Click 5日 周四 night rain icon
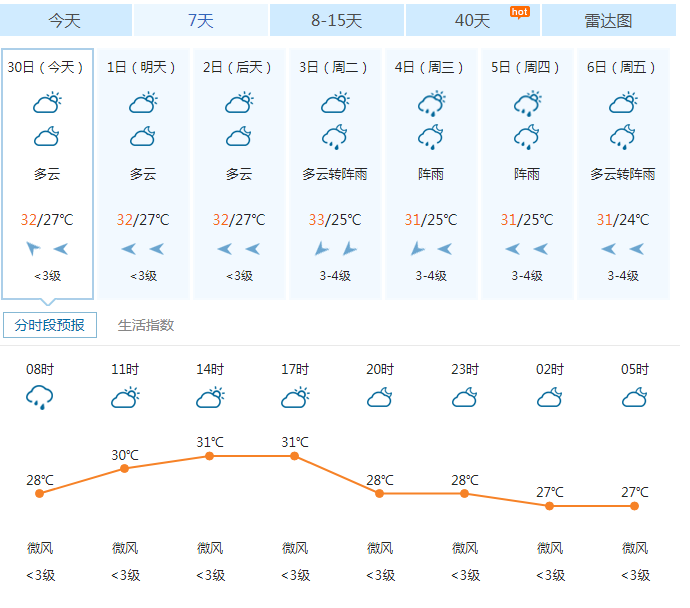The width and height of the screenshot is (690, 608). coord(527,136)
